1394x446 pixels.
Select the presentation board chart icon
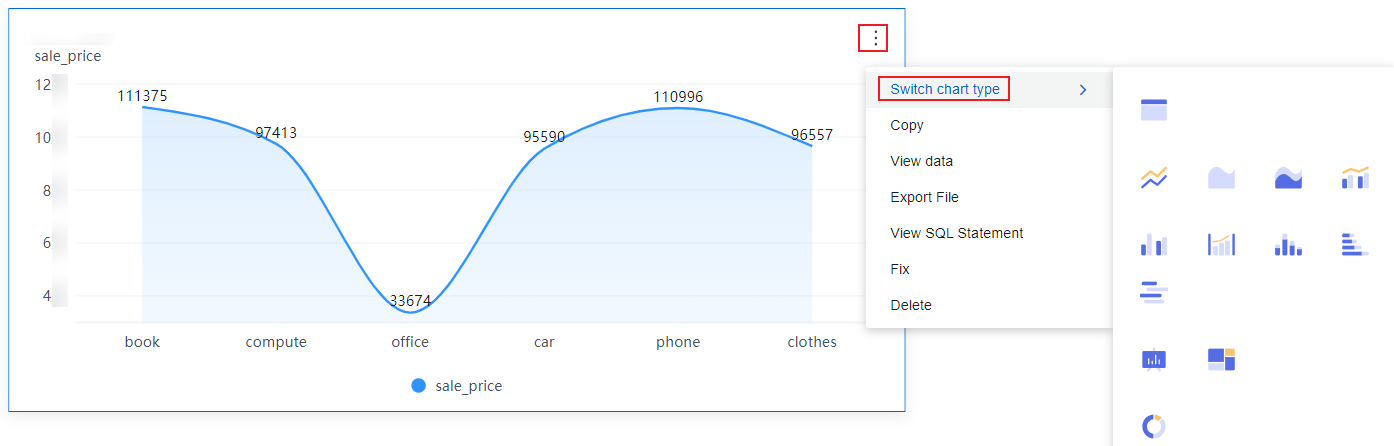click(x=1154, y=359)
